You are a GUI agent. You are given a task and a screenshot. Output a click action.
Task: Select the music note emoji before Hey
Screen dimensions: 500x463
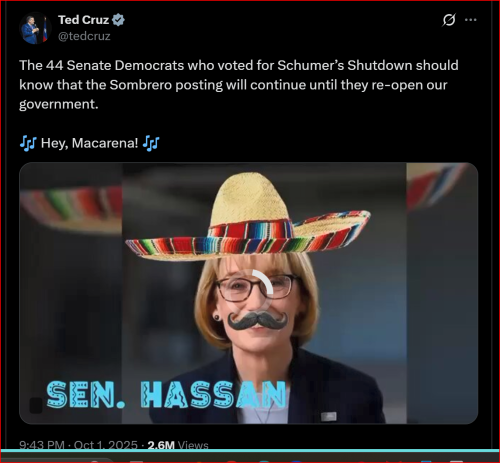click(28, 143)
